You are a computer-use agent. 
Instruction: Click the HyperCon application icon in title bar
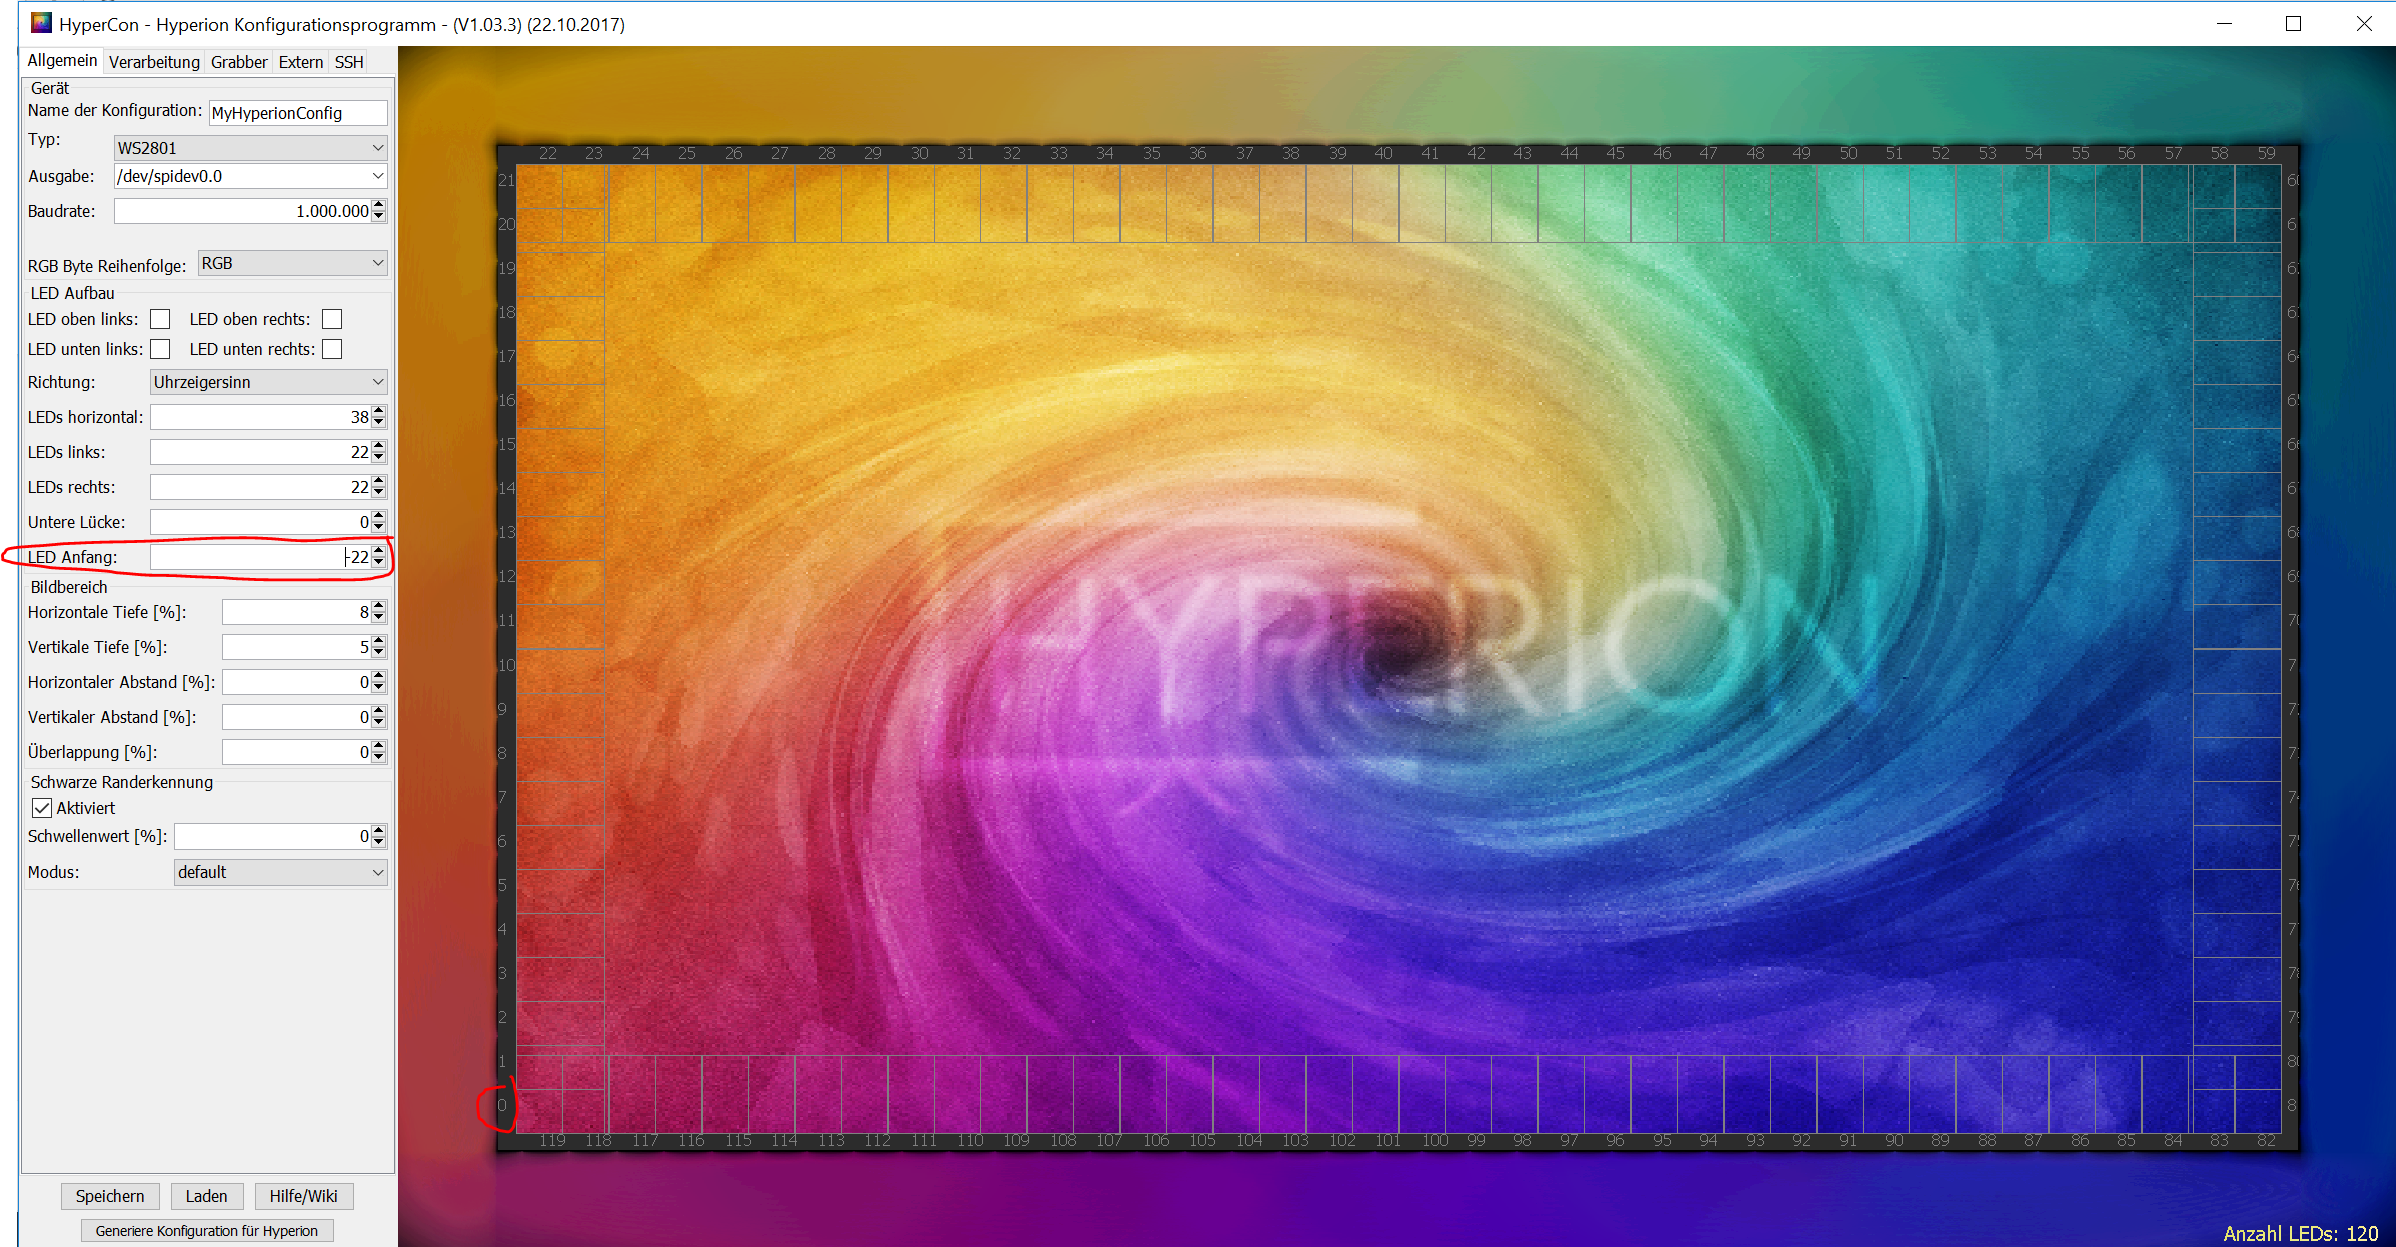point(41,23)
